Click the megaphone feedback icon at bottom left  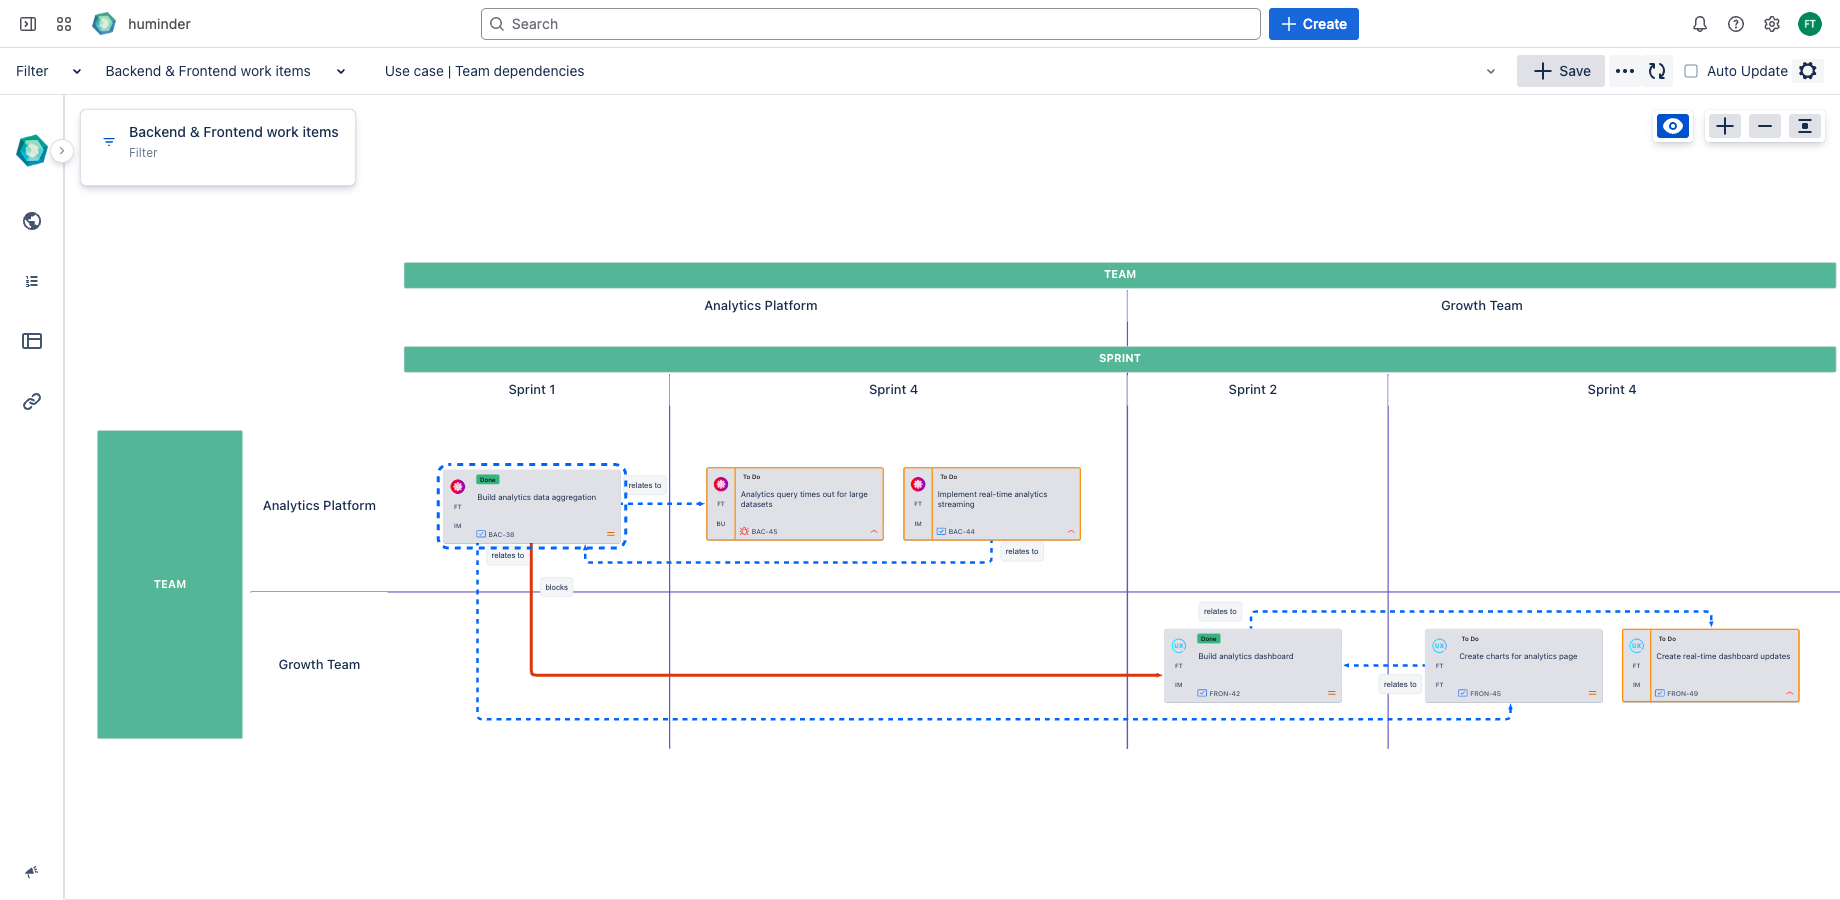tap(31, 871)
